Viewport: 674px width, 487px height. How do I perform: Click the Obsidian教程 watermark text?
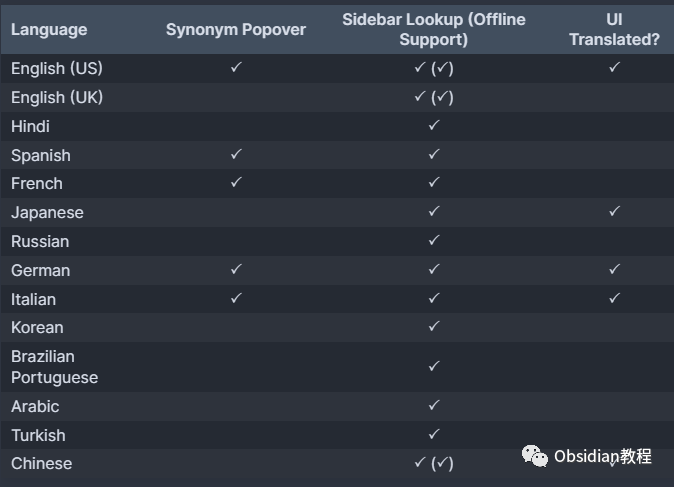pos(603,456)
